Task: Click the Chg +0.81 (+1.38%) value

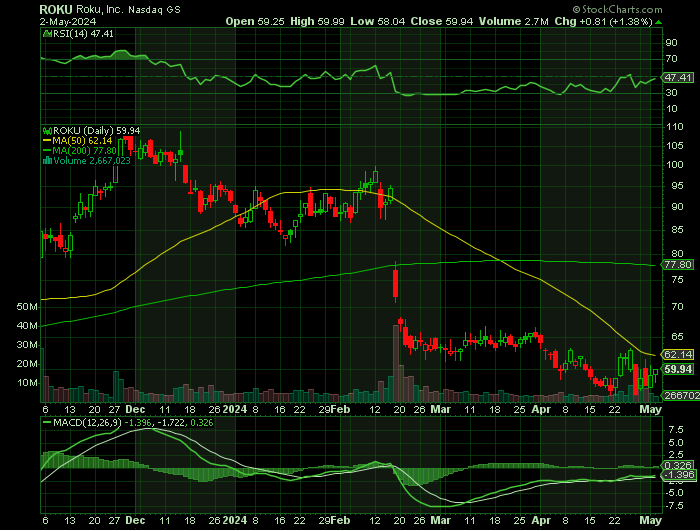Action: click(x=604, y=21)
